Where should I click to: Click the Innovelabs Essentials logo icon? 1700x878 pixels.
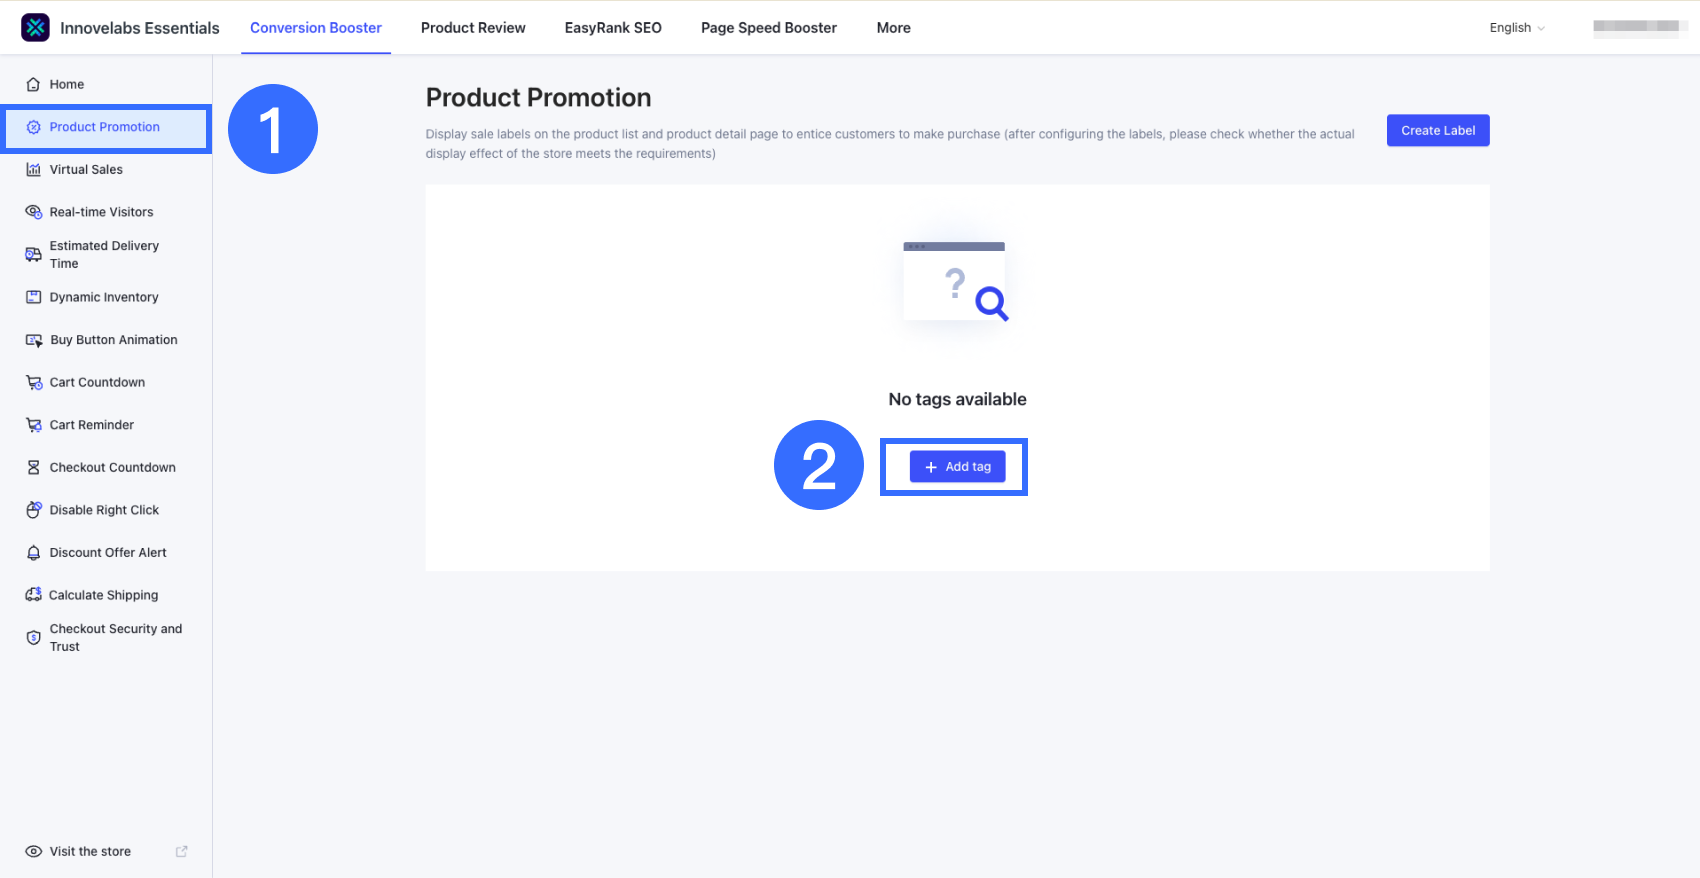pos(35,28)
